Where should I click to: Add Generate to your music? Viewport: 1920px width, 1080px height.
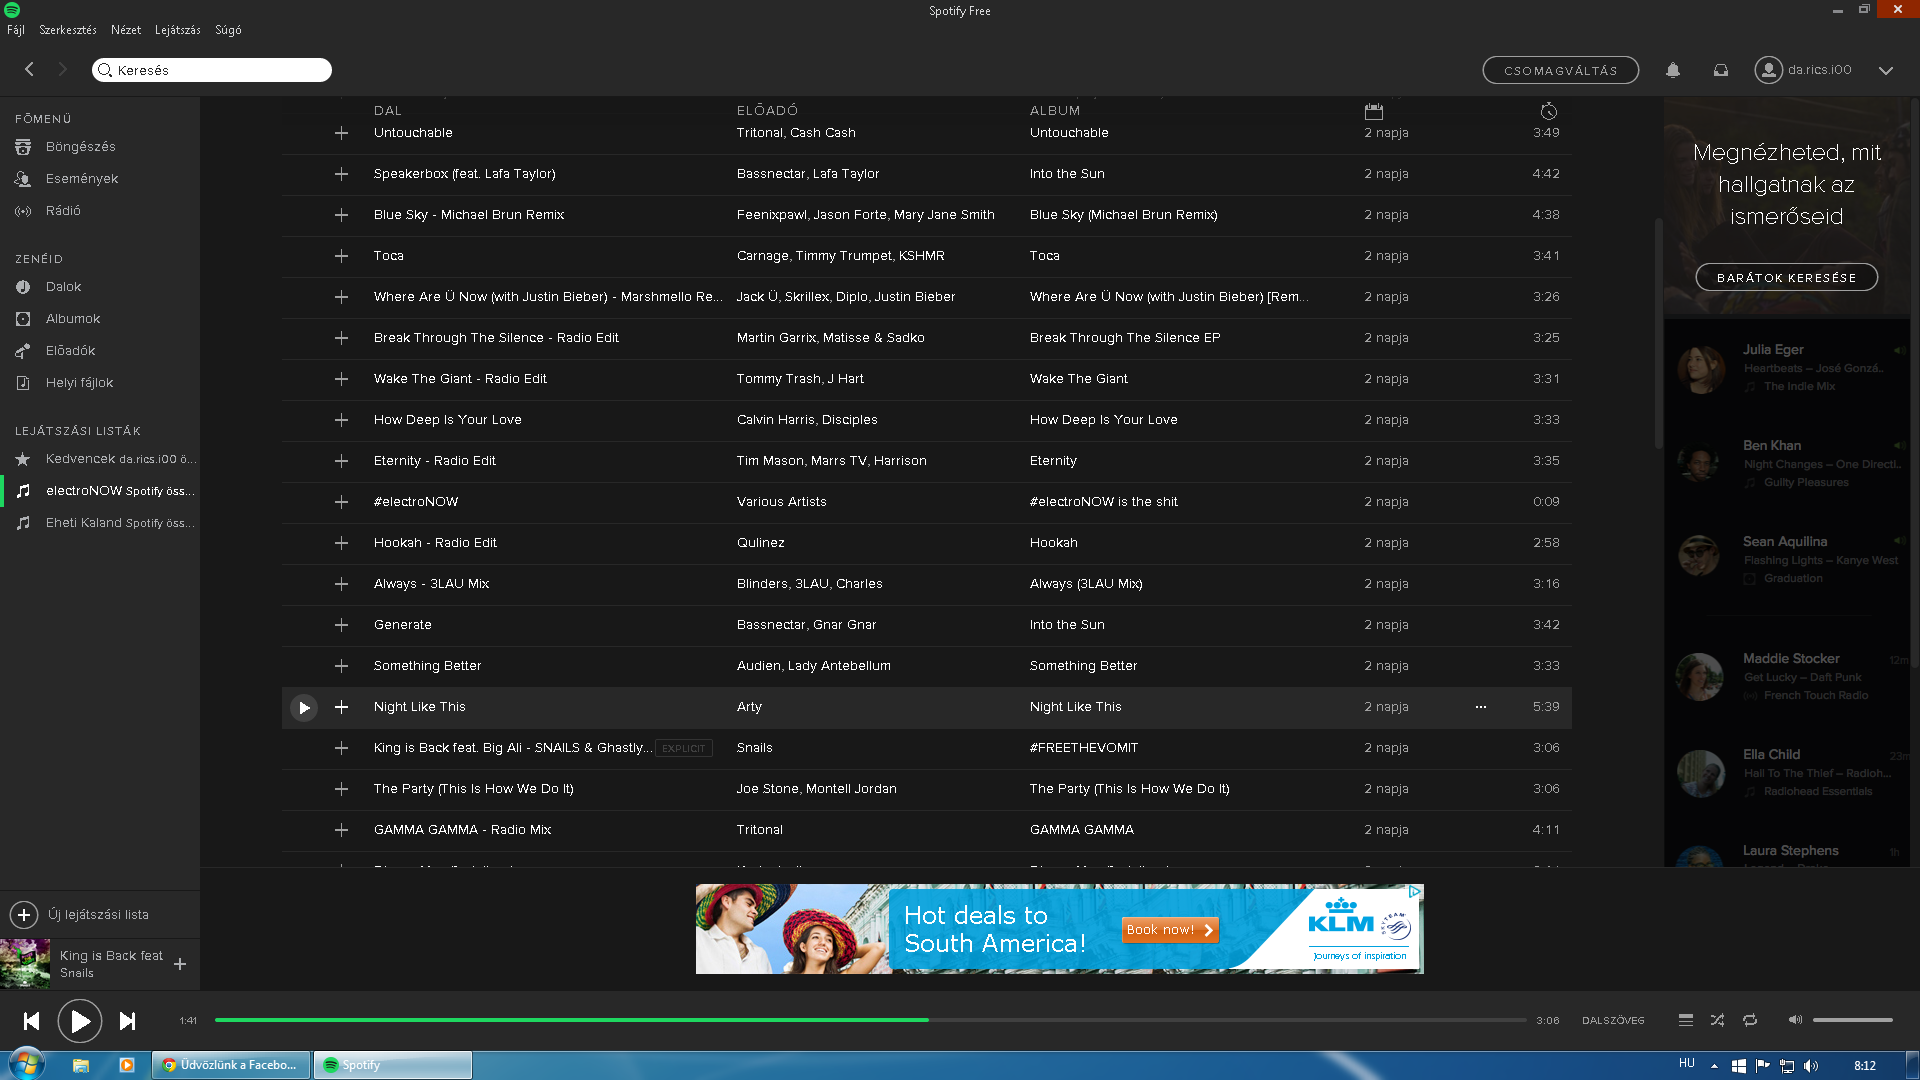(x=341, y=625)
